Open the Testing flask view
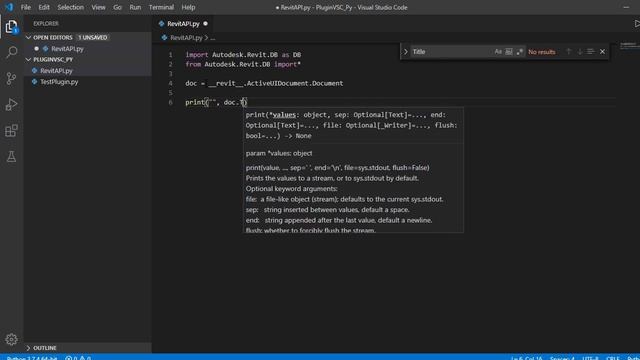This screenshot has height=360, width=640. click(11, 156)
